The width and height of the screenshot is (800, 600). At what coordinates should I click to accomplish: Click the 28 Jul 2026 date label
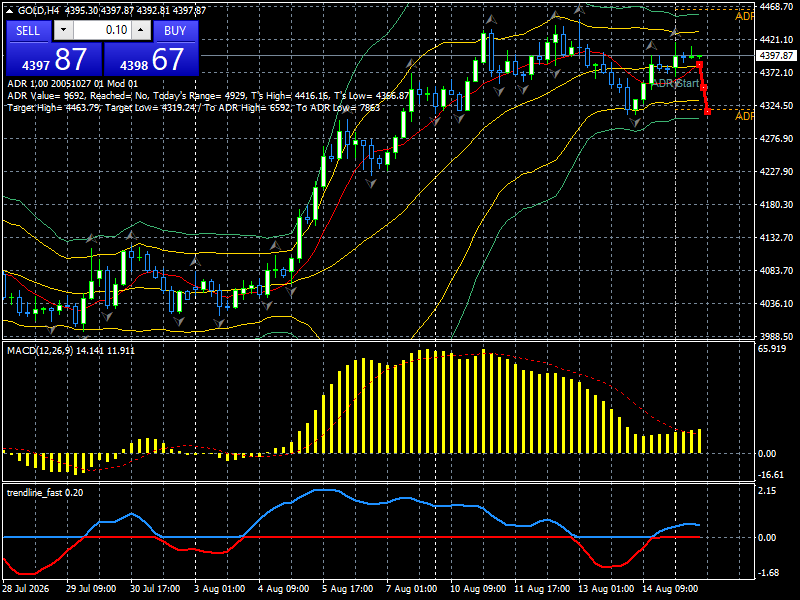(26, 588)
